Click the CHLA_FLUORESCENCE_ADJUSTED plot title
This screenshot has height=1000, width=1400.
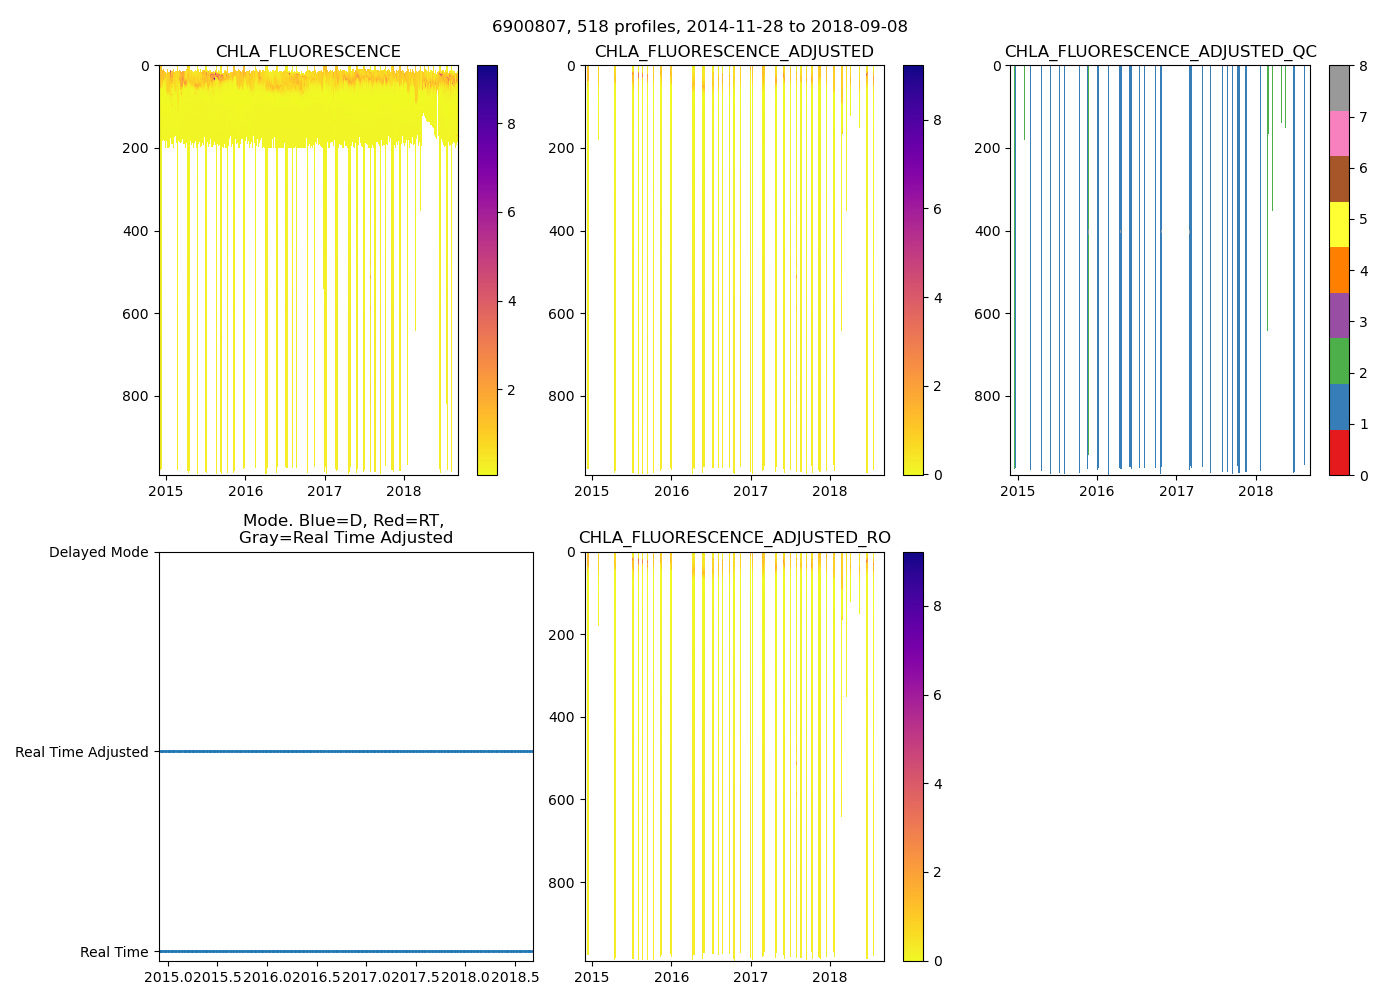tap(734, 52)
